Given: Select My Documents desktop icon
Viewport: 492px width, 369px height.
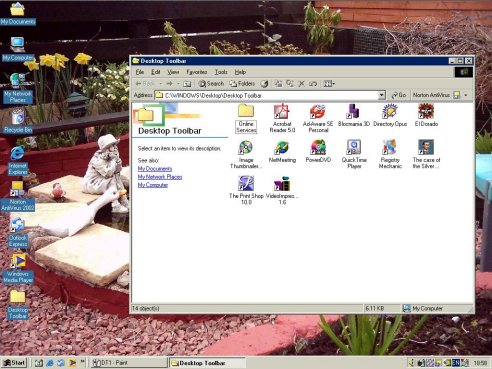Looking at the screenshot, I should coord(18,14).
